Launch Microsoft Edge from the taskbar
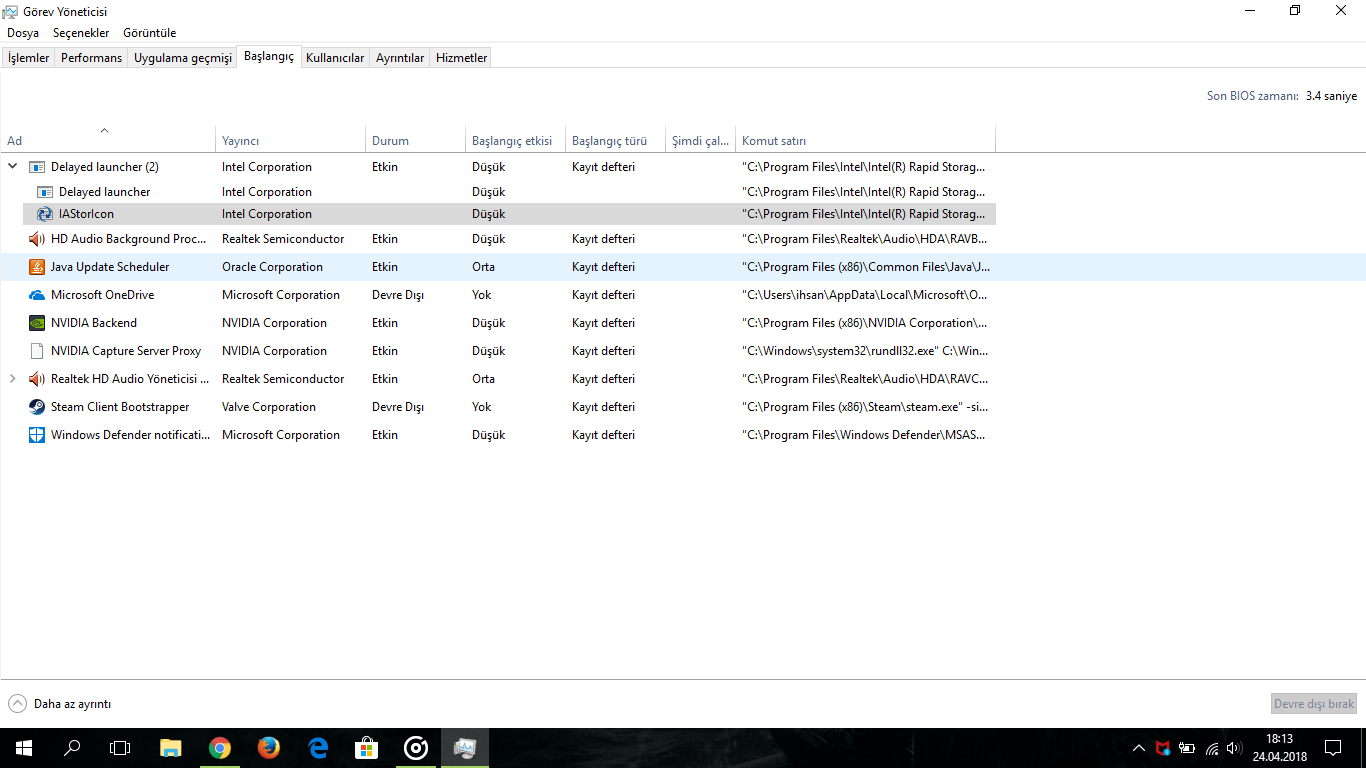This screenshot has height=768, width=1366. tap(318, 748)
